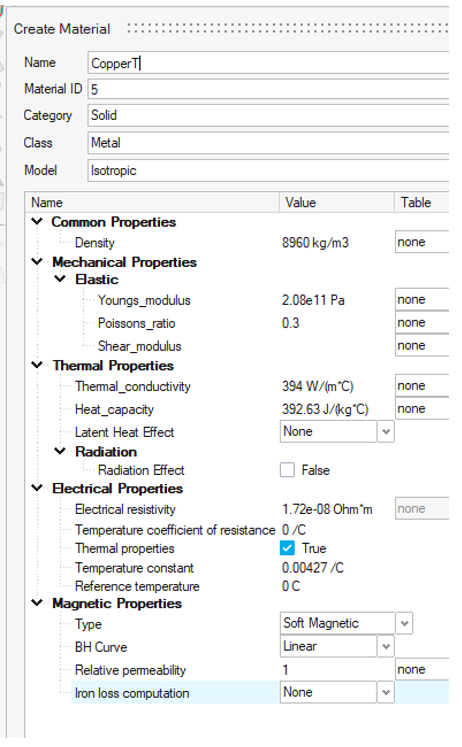
Task: Open the magnetic Type dropdown
Action: (x=404, y=623)
